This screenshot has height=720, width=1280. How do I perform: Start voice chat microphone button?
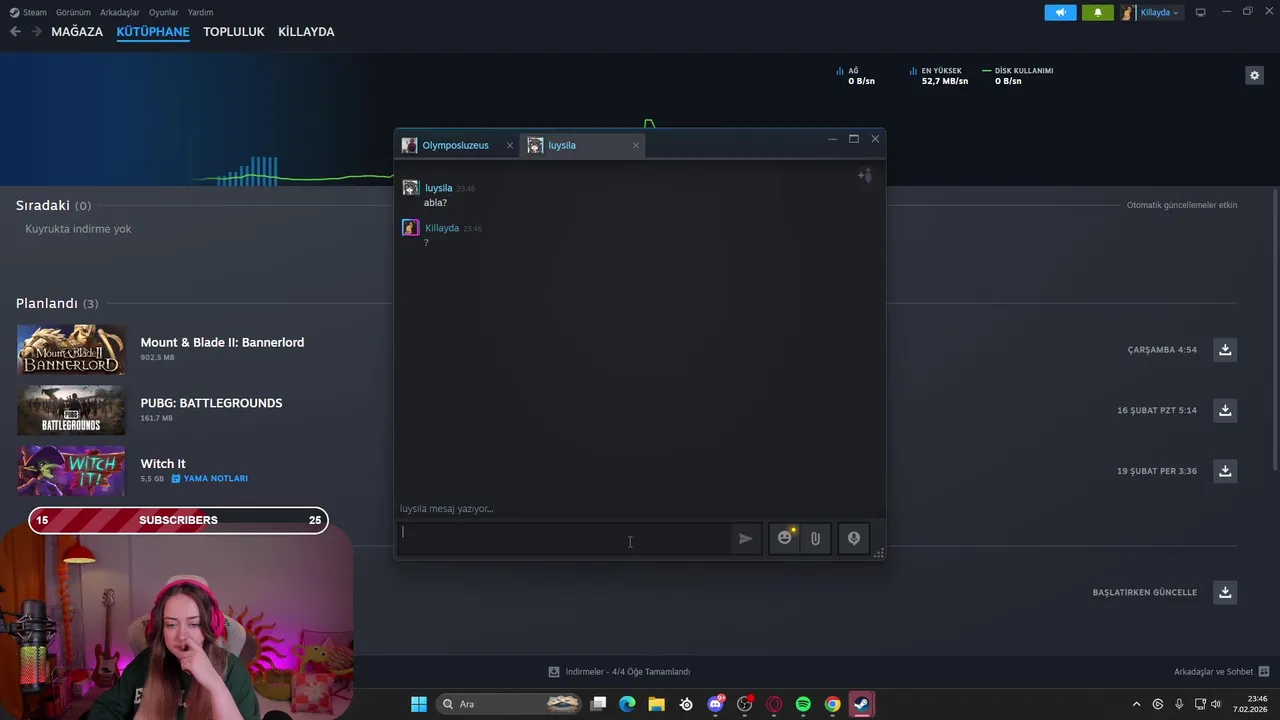(x=854, y=538)
